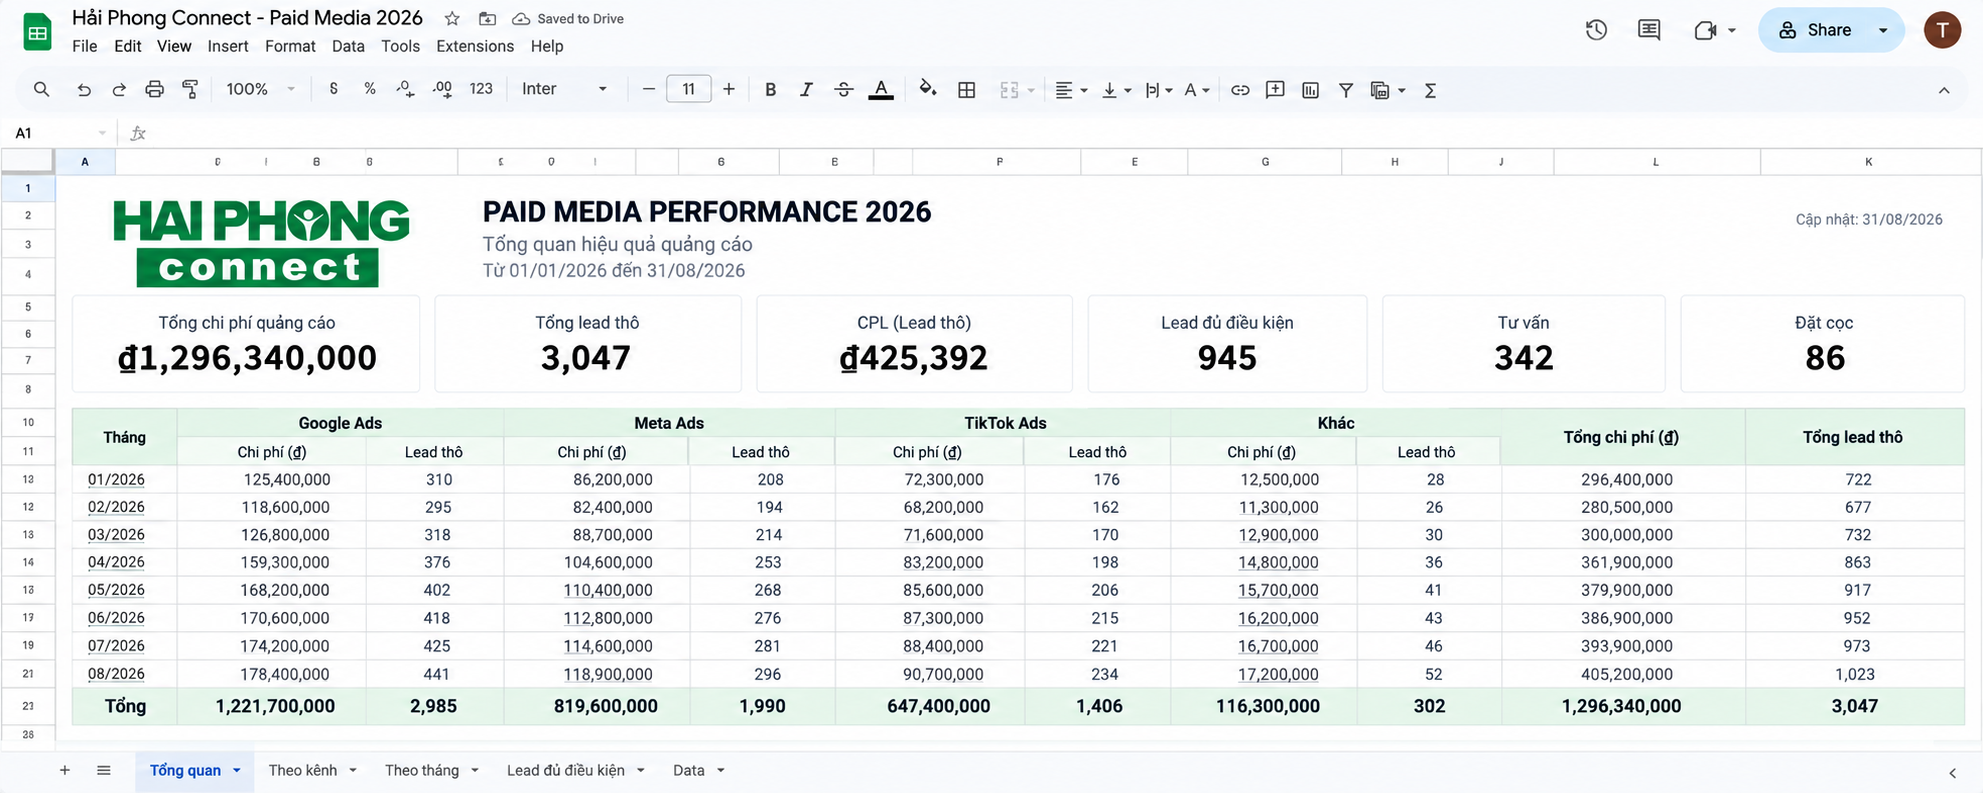
Task: Open the Tools menu
Action: click(x=400, y=46)
